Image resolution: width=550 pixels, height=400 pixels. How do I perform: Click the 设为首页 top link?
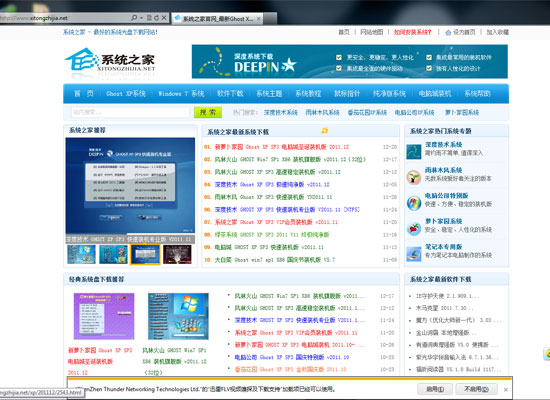click(x=464, y=32)
